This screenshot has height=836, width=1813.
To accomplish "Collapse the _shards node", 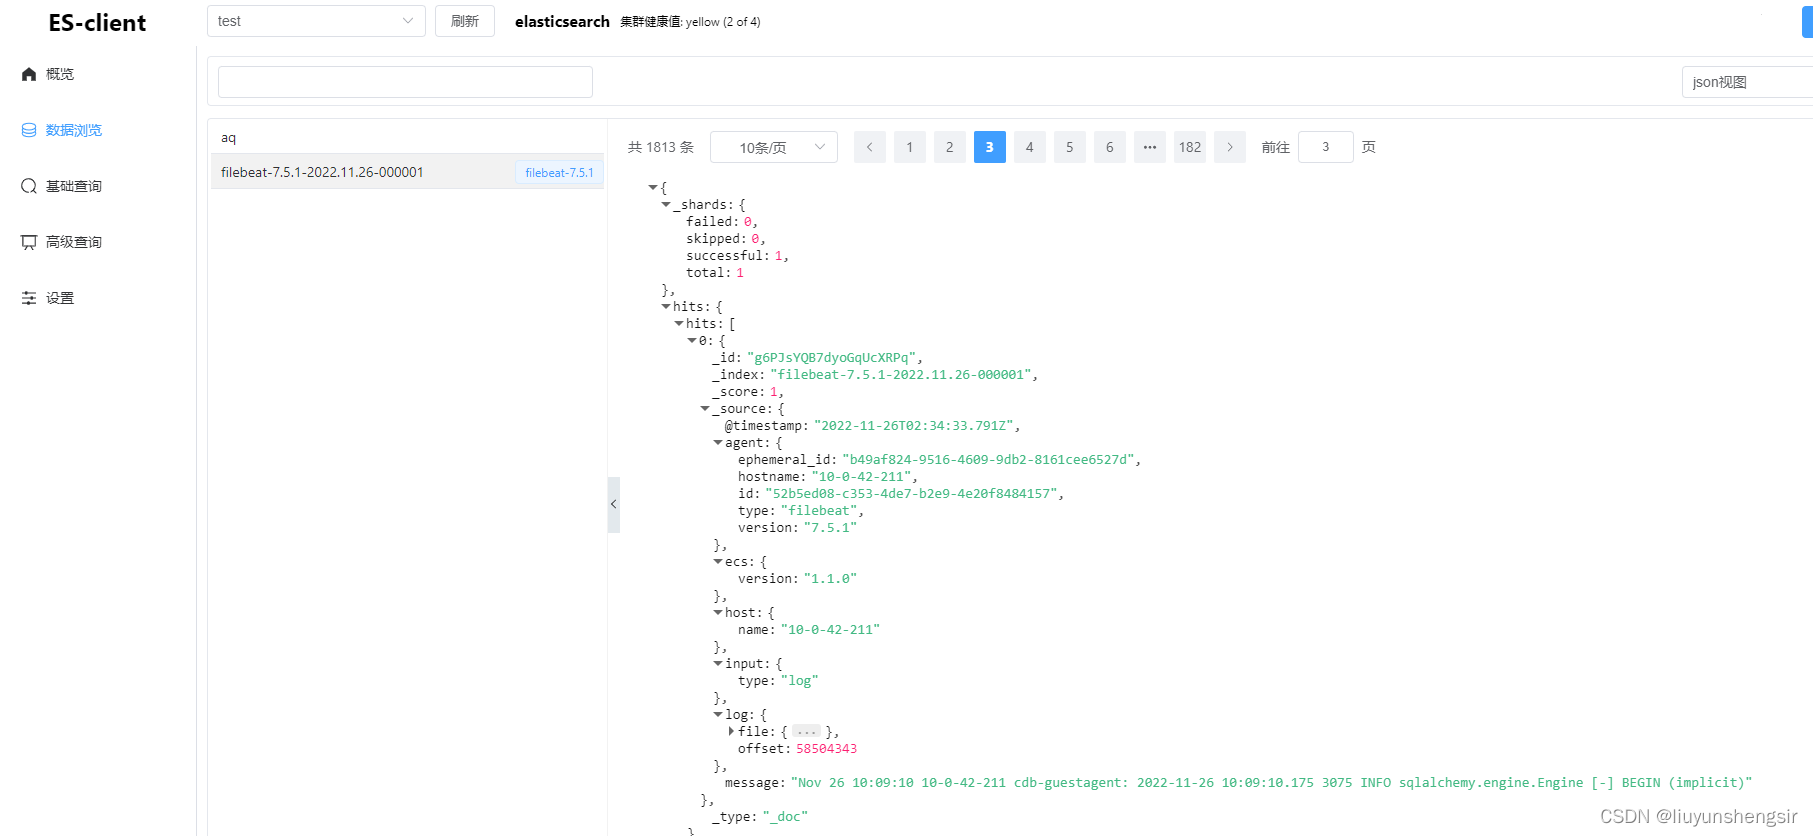I will point(666,204).
